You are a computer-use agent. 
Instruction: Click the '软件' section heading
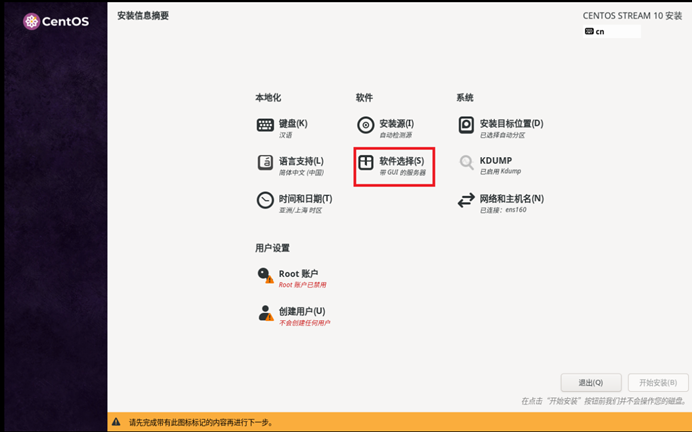(364, 98)
